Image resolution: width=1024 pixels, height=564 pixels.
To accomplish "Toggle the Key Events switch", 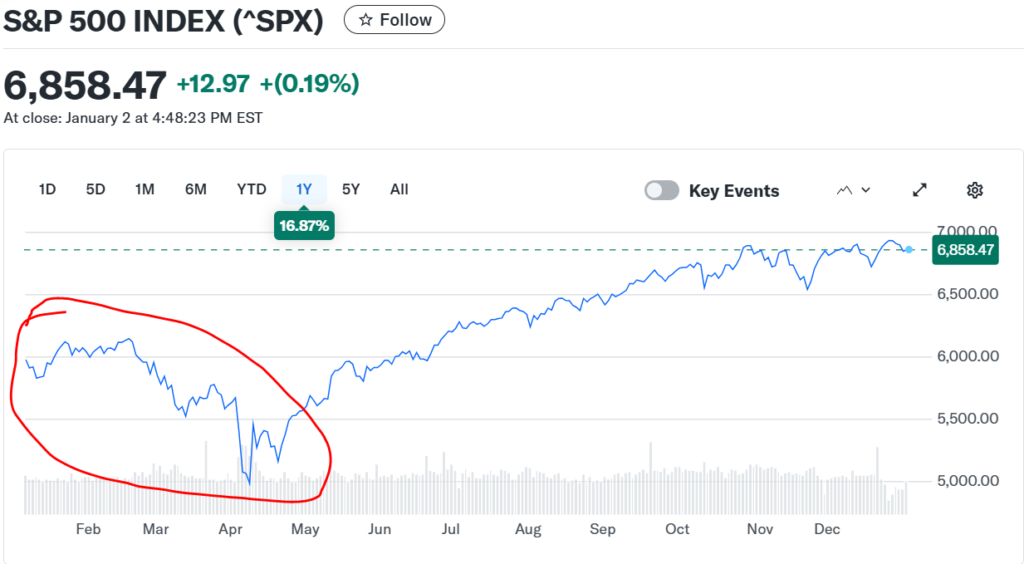I will point(662,190).
